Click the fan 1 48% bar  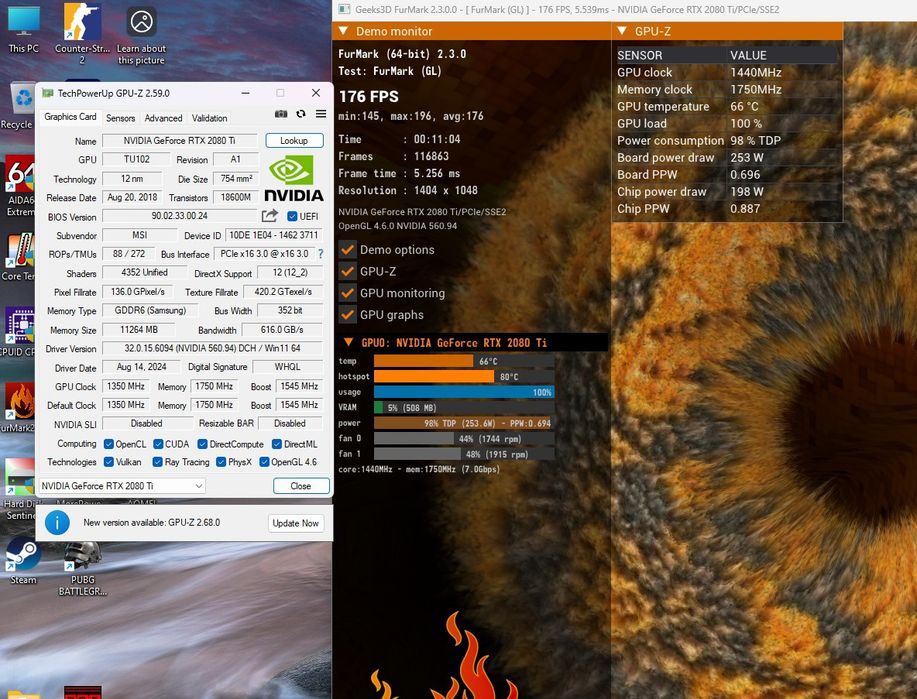coord(464,453)
